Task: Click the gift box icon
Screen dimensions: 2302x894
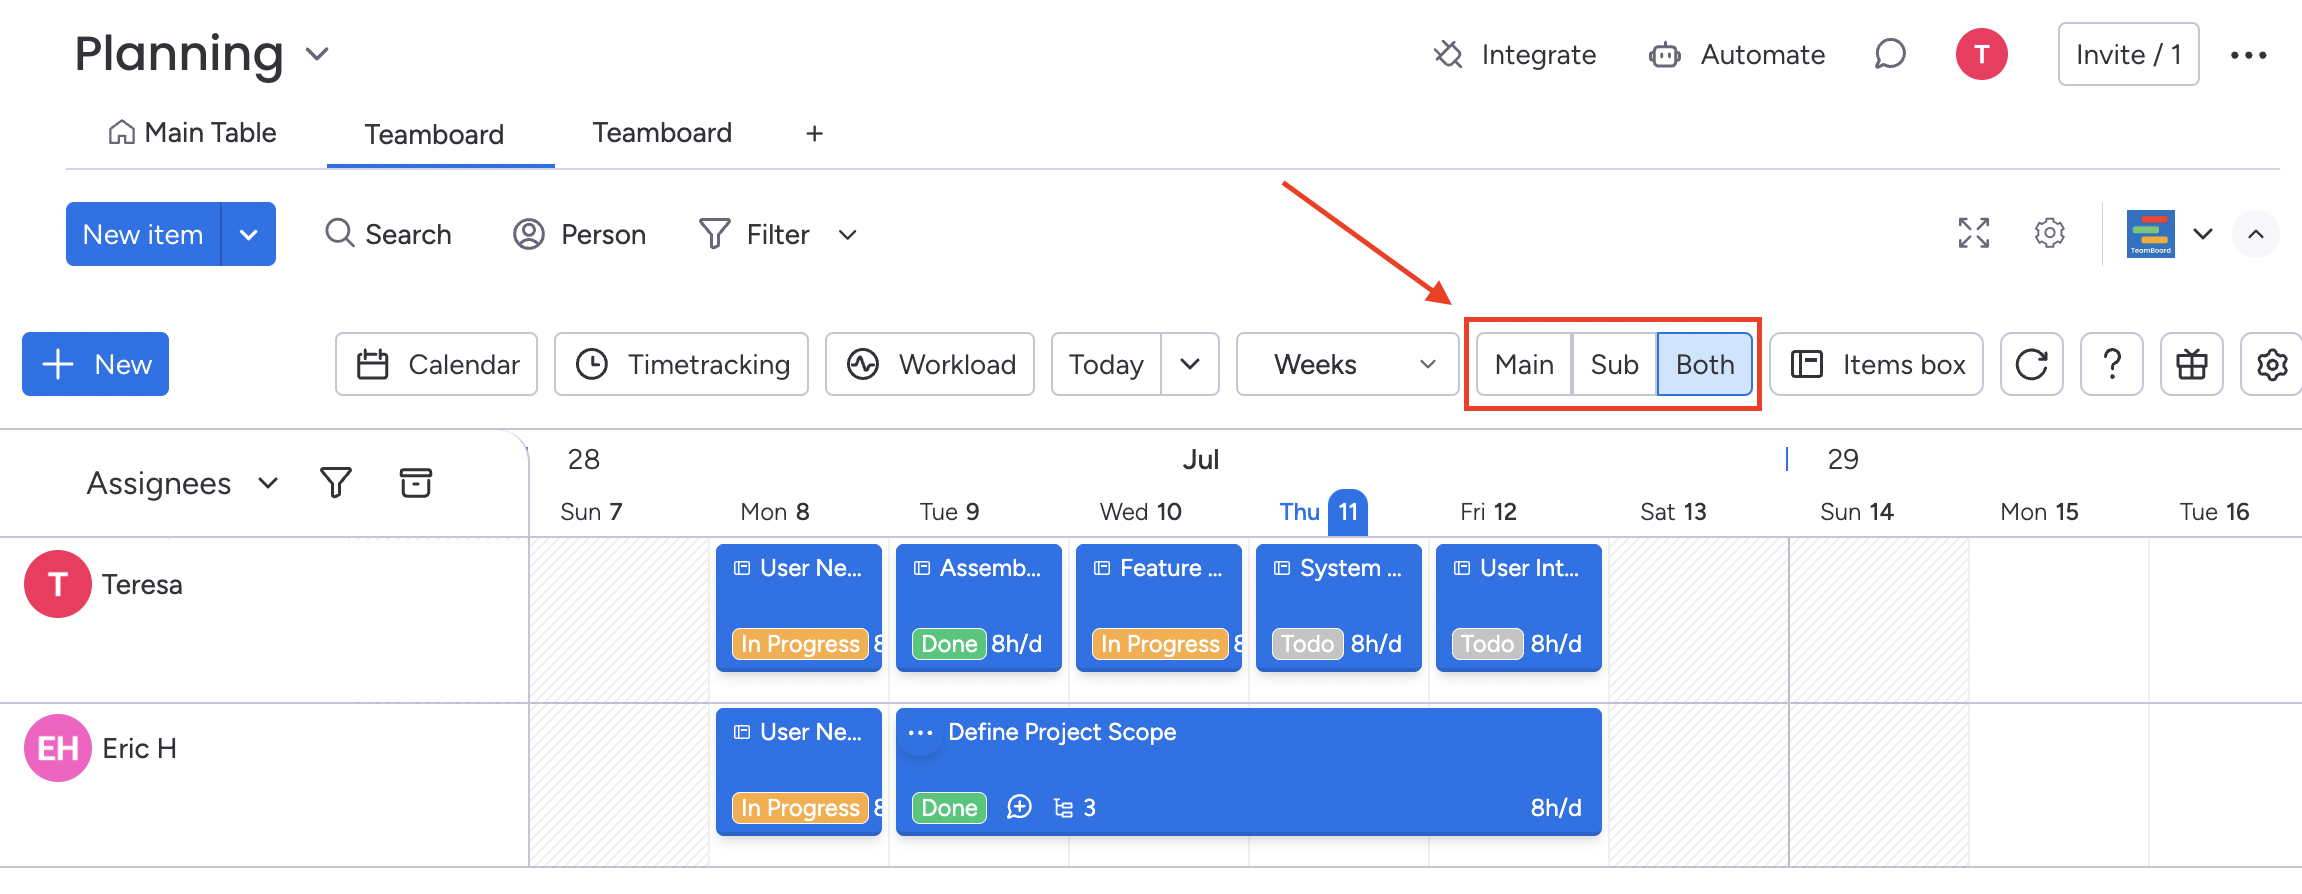Action: coord(2191,364)
